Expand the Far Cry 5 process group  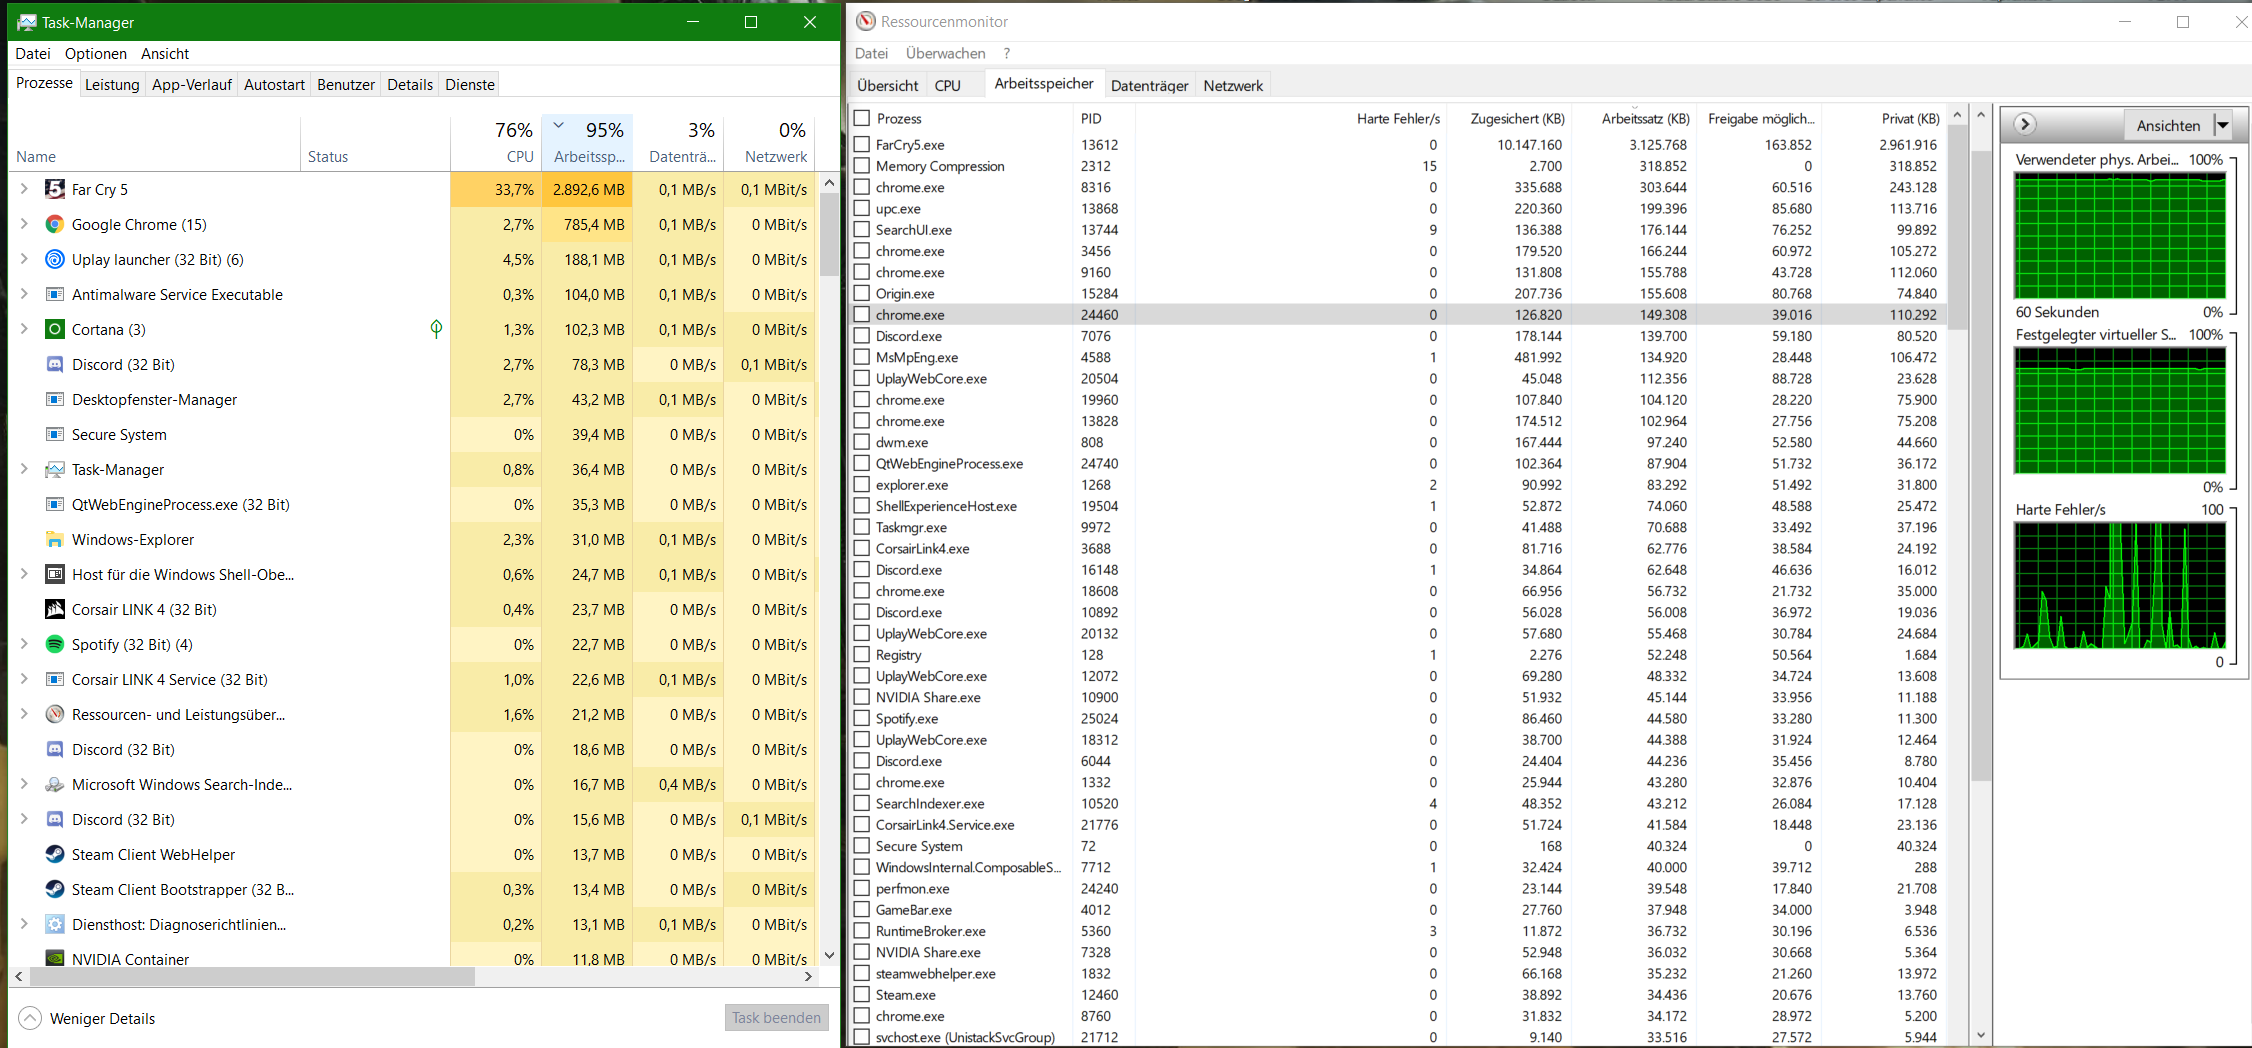click(24, 189)
